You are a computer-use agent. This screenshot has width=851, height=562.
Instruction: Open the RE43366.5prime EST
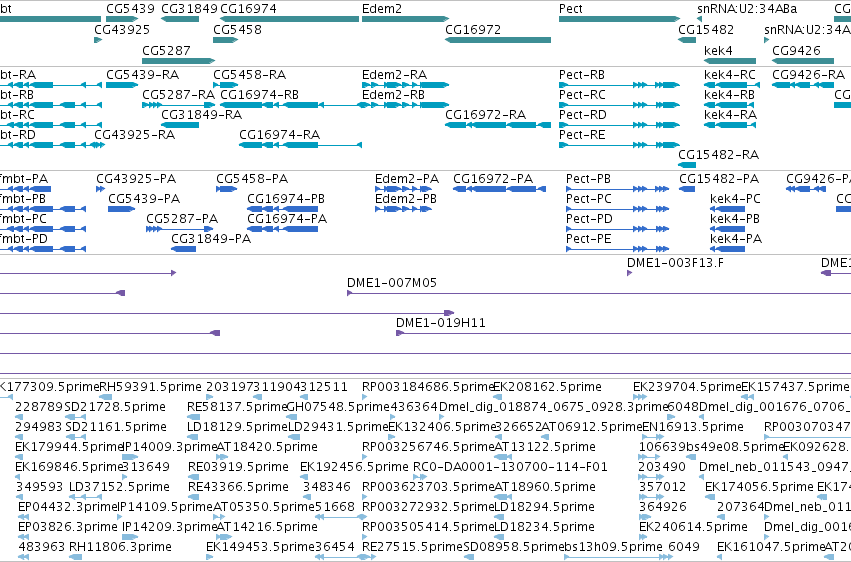(194, 497)
